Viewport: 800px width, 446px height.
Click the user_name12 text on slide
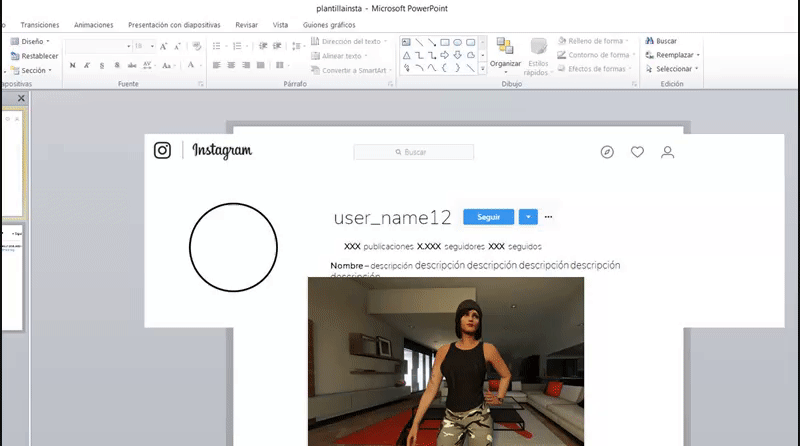392,218
